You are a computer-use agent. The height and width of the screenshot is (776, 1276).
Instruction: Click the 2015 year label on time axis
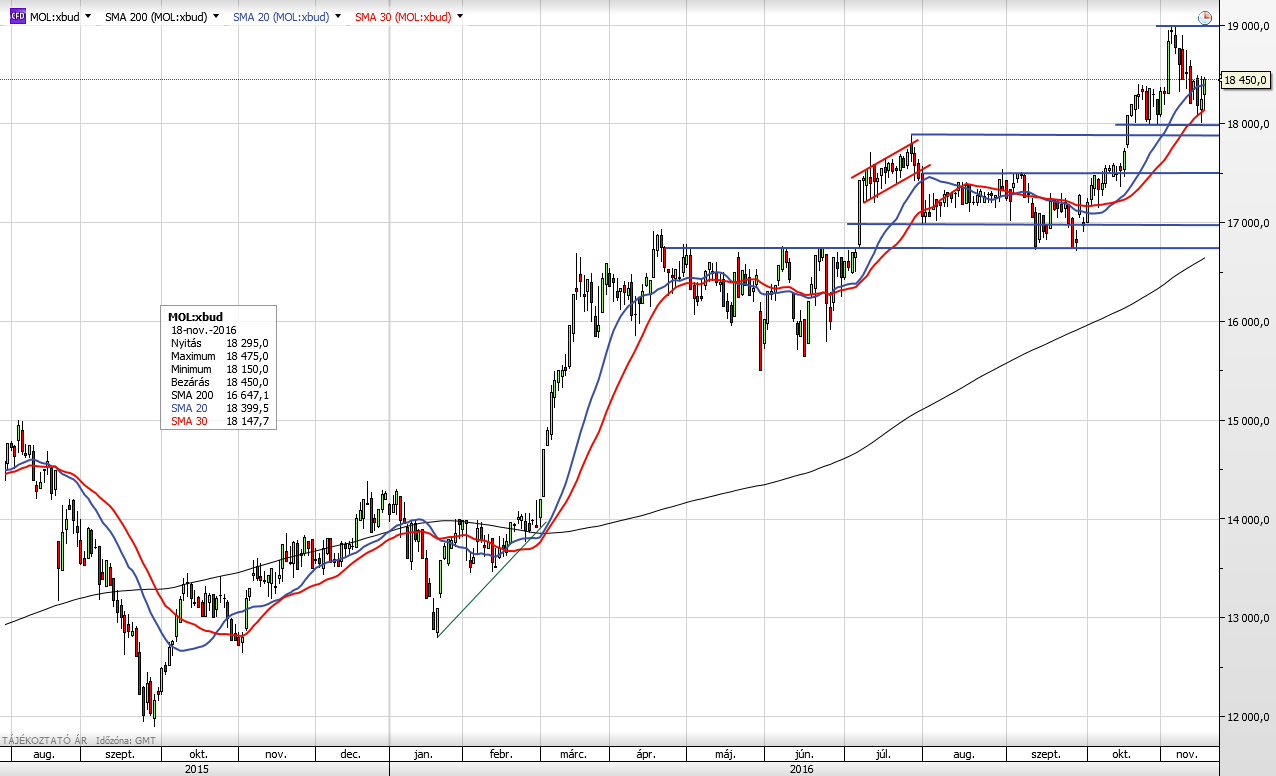(197, 769)
